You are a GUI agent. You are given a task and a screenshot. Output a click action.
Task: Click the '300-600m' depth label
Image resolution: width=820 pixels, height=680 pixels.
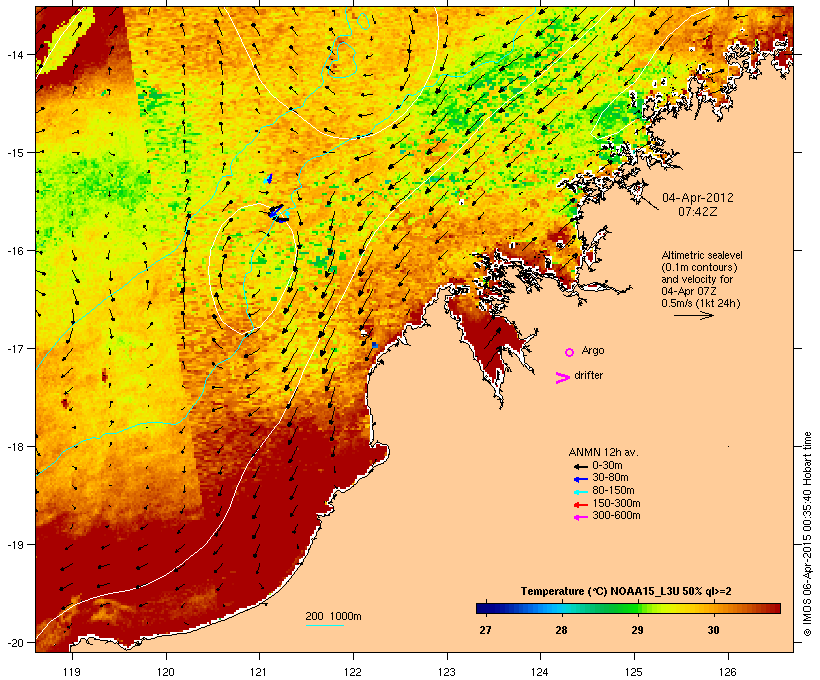point(616,516)
